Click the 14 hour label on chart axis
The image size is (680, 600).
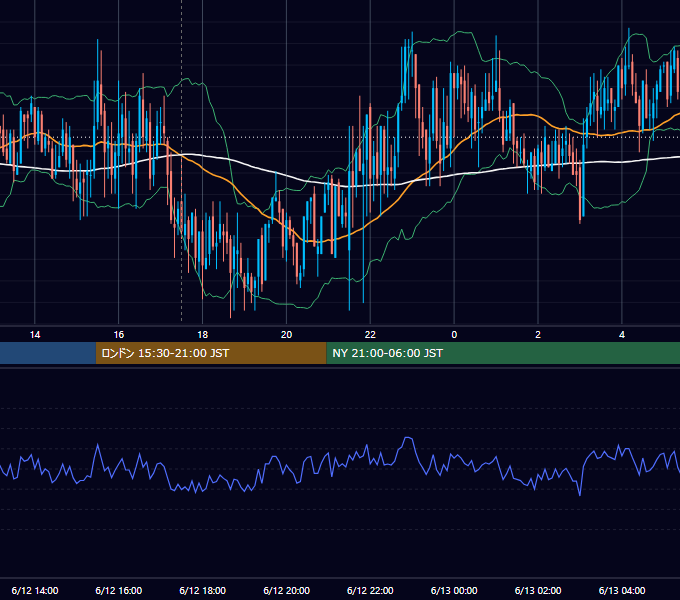(x=35, y=335)
